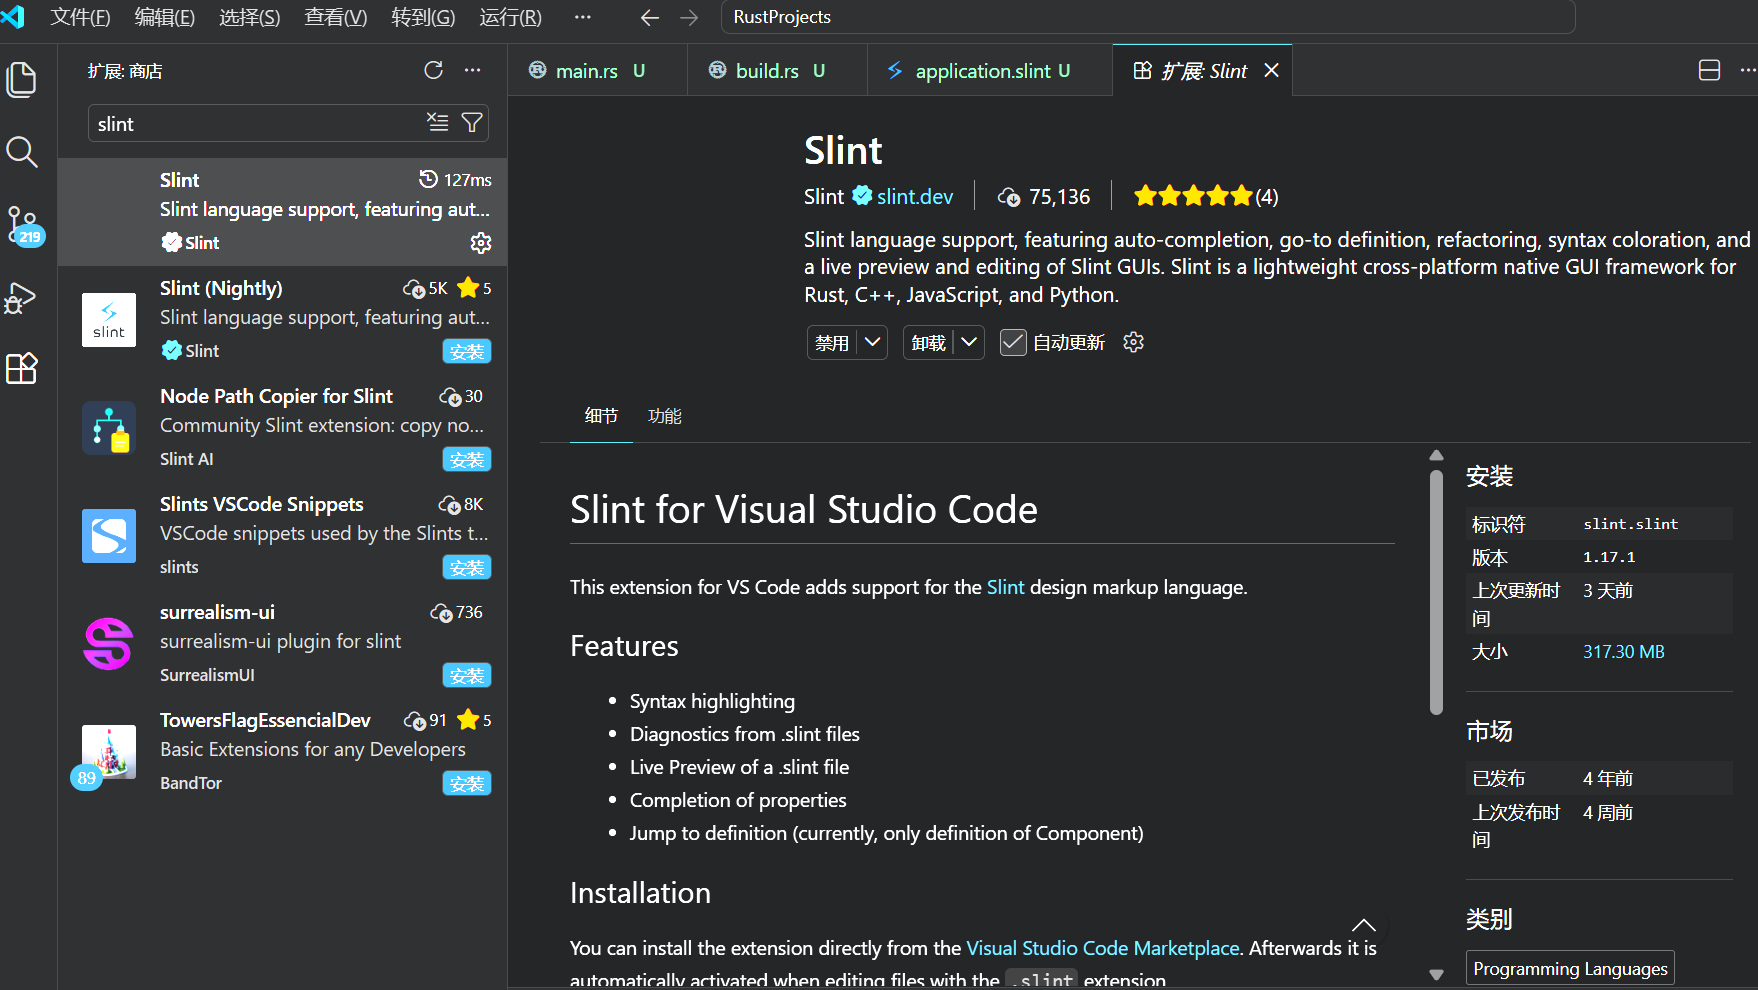Open the Visual Studio Code Marketplace link
1758x990 pixels.
pyautogui.click(x=1102, y=948)
